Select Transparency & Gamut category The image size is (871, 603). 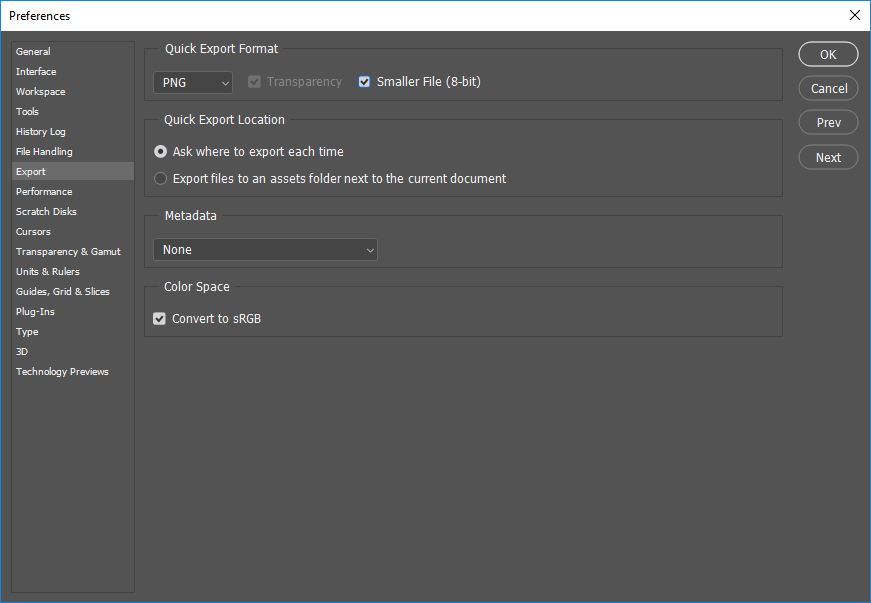(x=68, y=252)
